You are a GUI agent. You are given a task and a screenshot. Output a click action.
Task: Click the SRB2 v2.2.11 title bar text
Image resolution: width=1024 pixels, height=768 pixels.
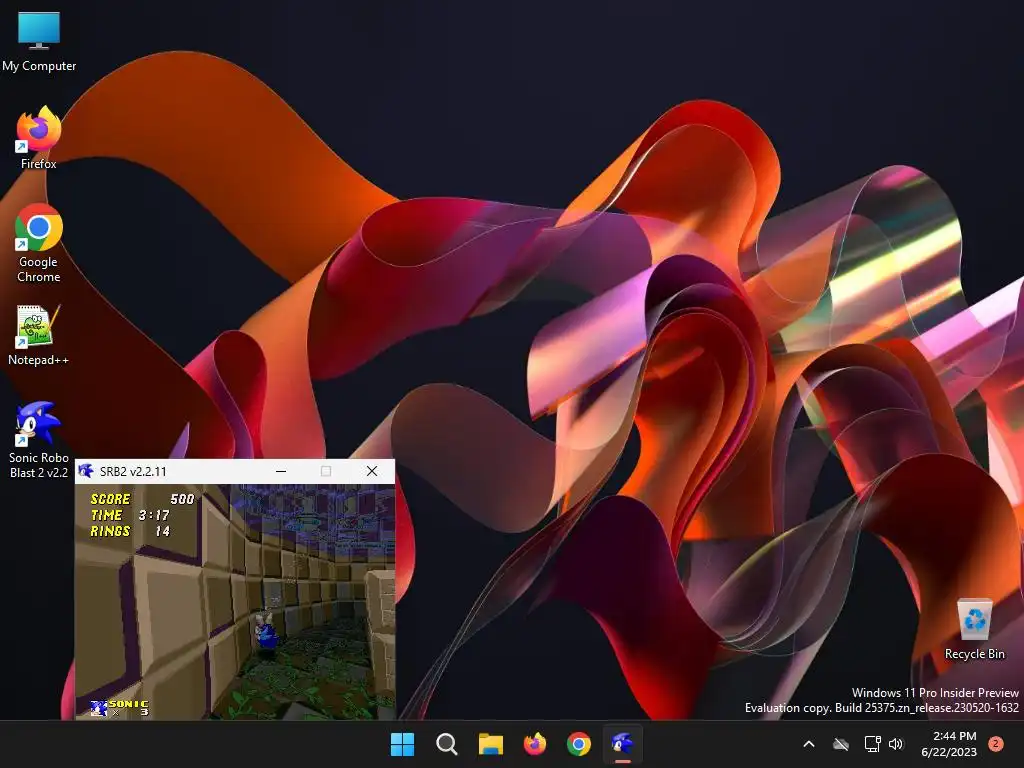point(133,472)
